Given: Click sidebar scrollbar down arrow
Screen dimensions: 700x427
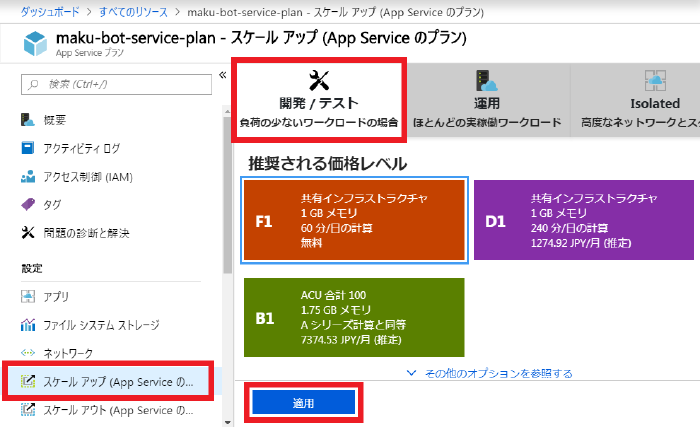Looking at the screenshot, I should [x=227, y=422].
